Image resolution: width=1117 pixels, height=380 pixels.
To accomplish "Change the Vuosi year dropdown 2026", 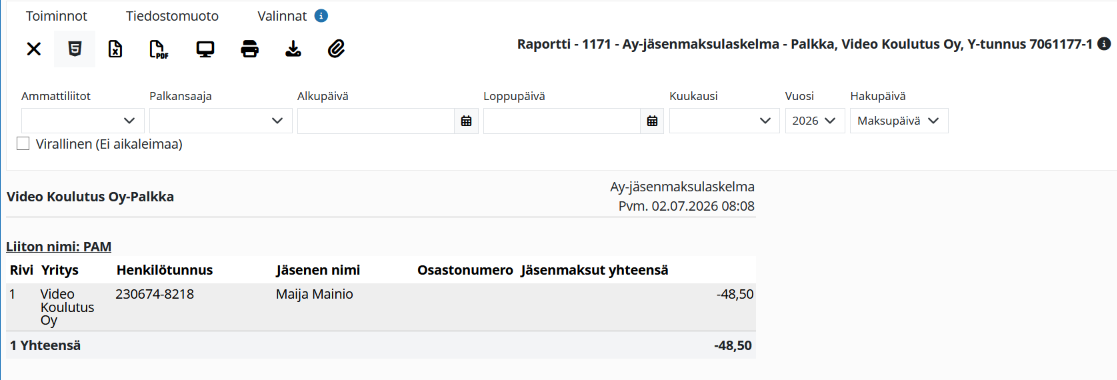I will coord(815,120).
